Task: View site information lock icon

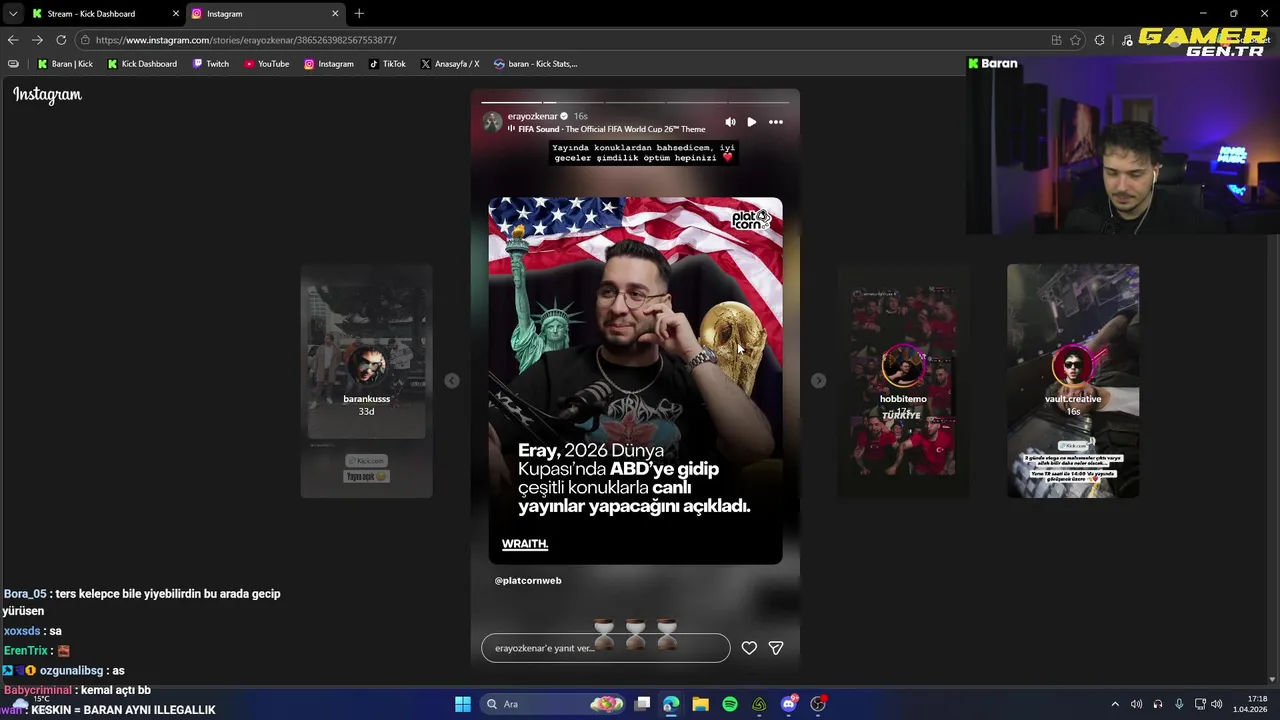Action: point(86,40)
